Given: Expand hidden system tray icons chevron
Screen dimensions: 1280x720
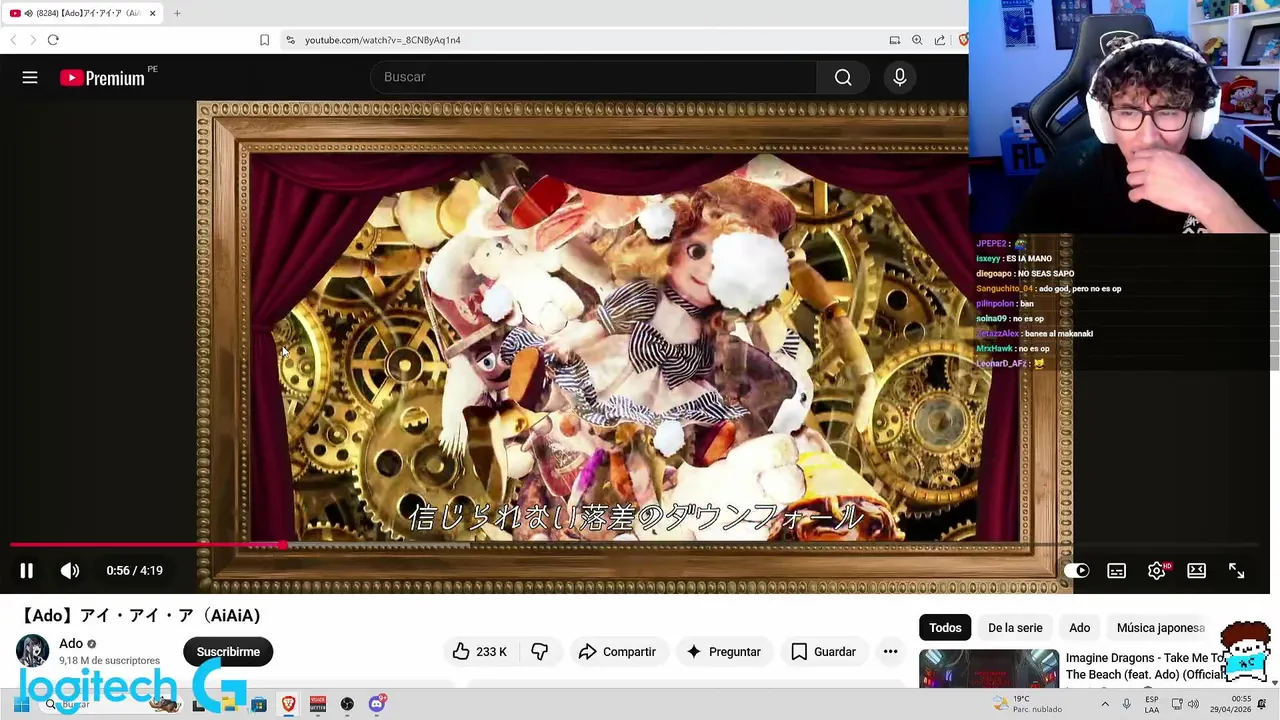Looking at the screenshot, I should [x=1104, y=705].
